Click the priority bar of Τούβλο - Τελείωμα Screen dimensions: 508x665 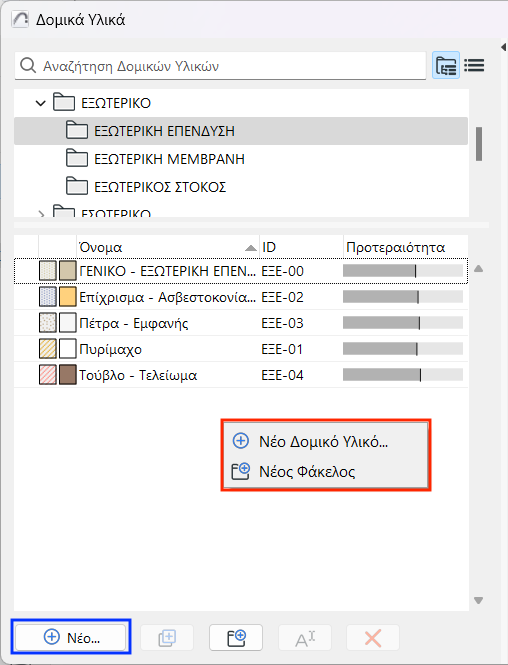pos(403,374)
